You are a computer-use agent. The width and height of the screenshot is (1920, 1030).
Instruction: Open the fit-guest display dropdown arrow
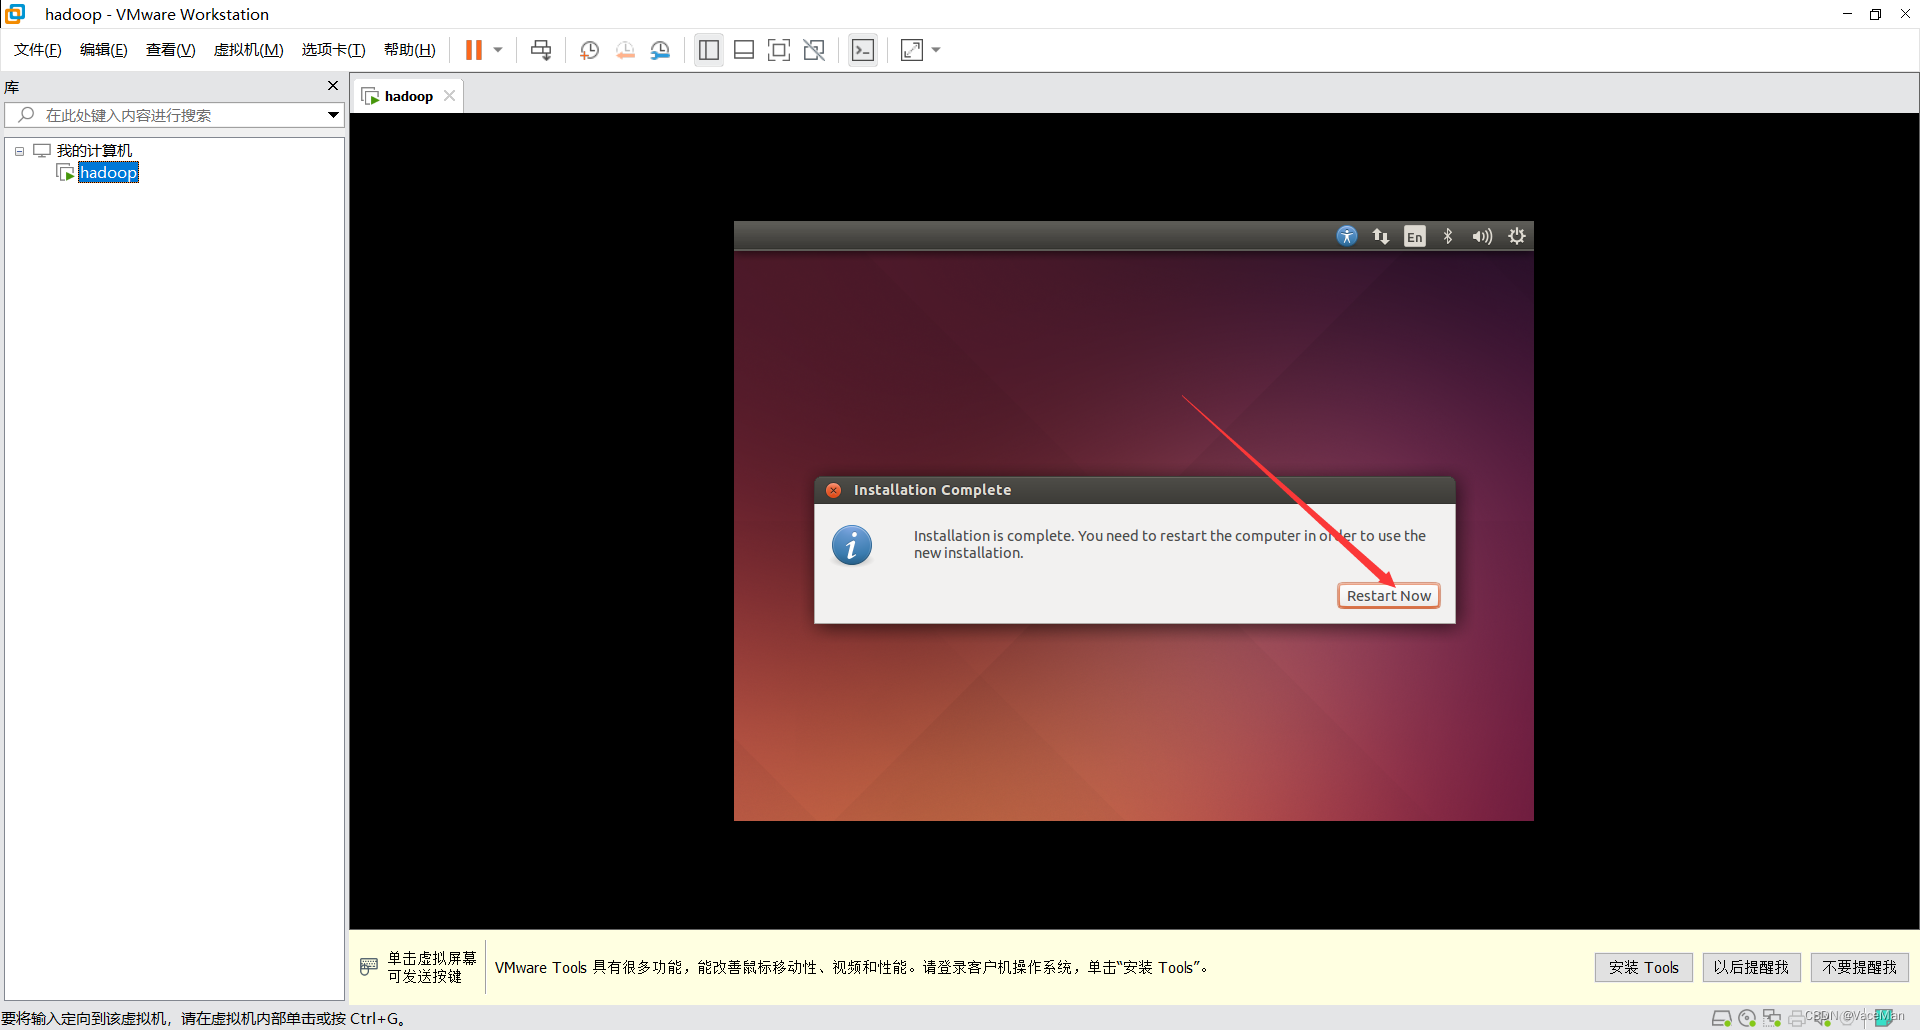(936, 49)
